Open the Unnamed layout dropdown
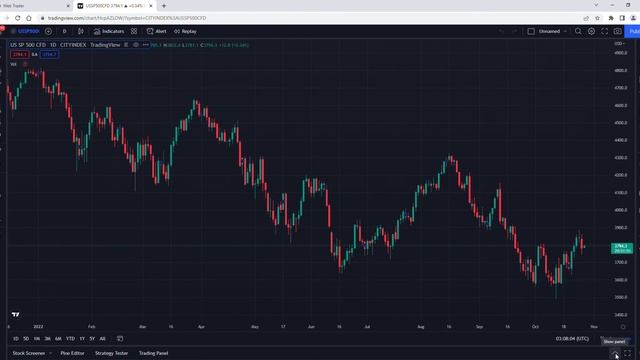 pos(553,31)
